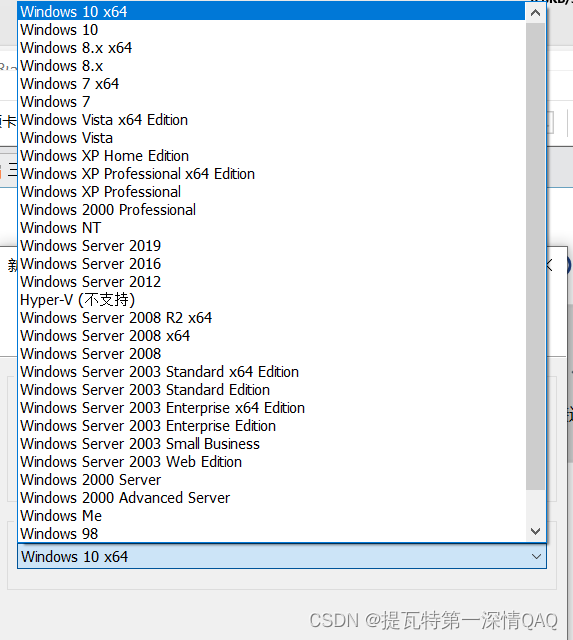Screen dimensions: 573x640
Task: Select the Windows NT option
Action: point(271,227)
